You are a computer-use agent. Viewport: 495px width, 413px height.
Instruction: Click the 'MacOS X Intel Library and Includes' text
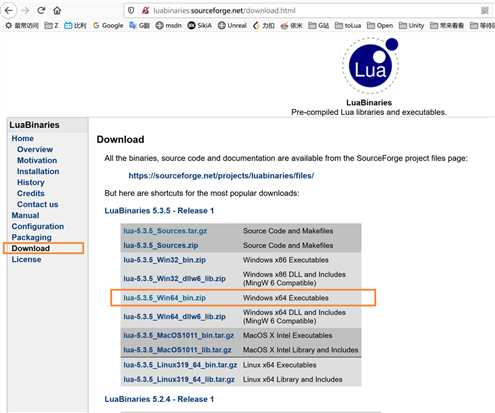[x=300, y=350]
